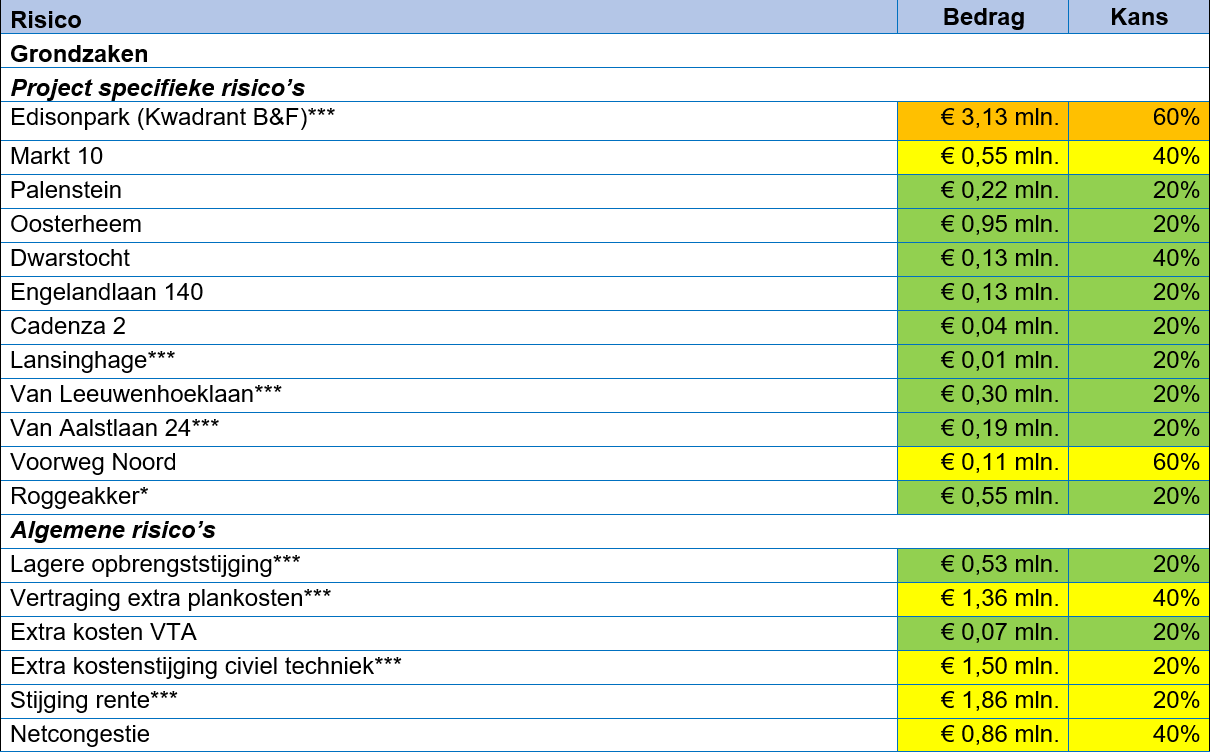Select the Markt 10 row label
Screen dimensions: 1211x753
(57, 156)
